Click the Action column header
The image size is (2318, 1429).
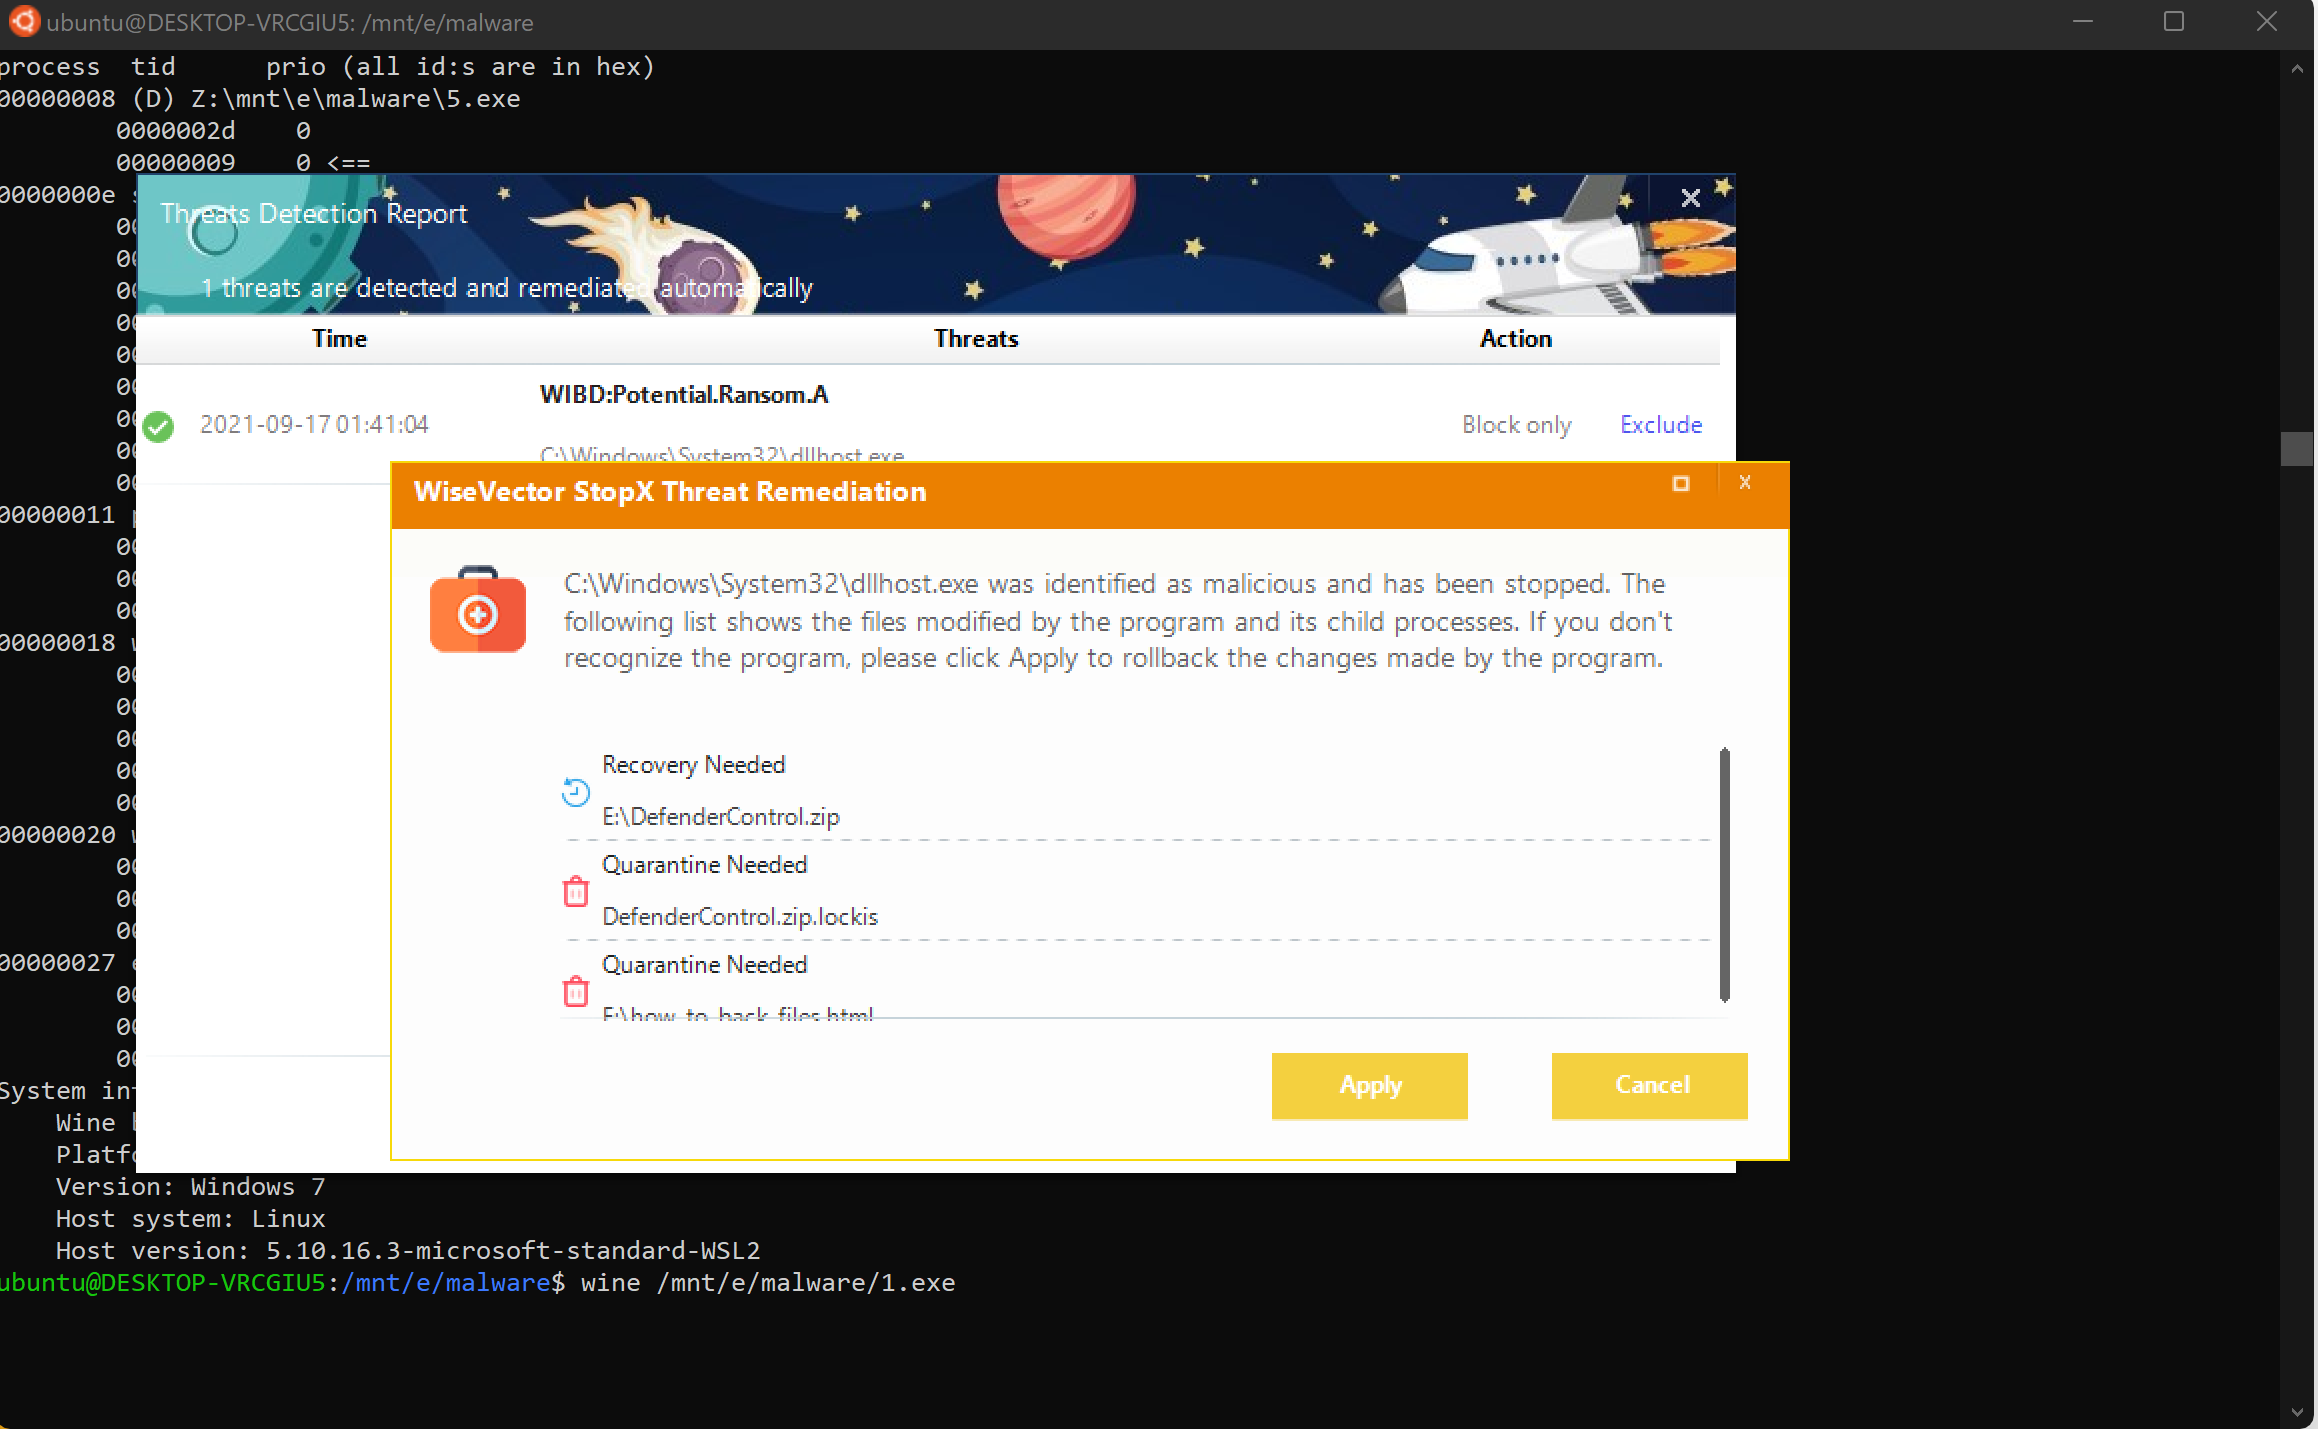pyautogui.click(x=1515, y=339)
